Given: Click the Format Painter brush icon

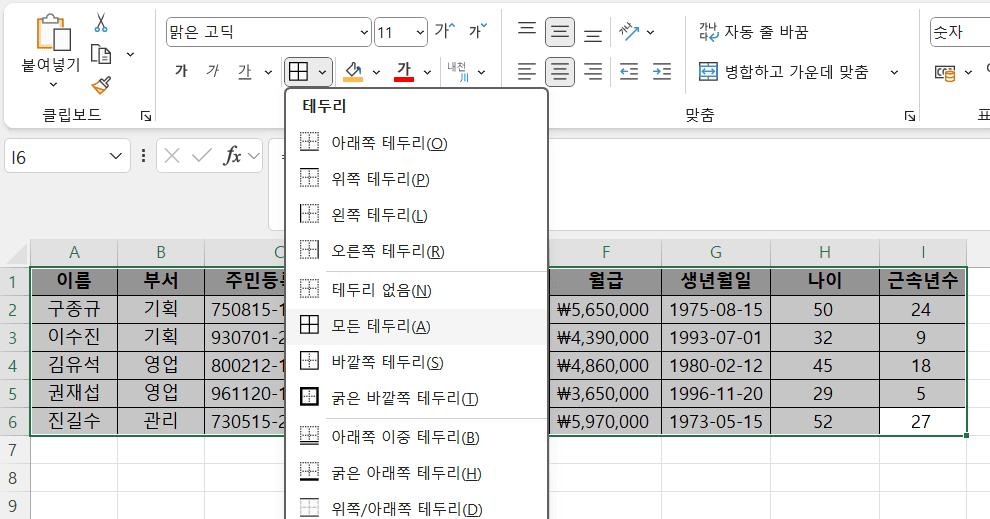Looking at the screenshot, I should (101, 85).
